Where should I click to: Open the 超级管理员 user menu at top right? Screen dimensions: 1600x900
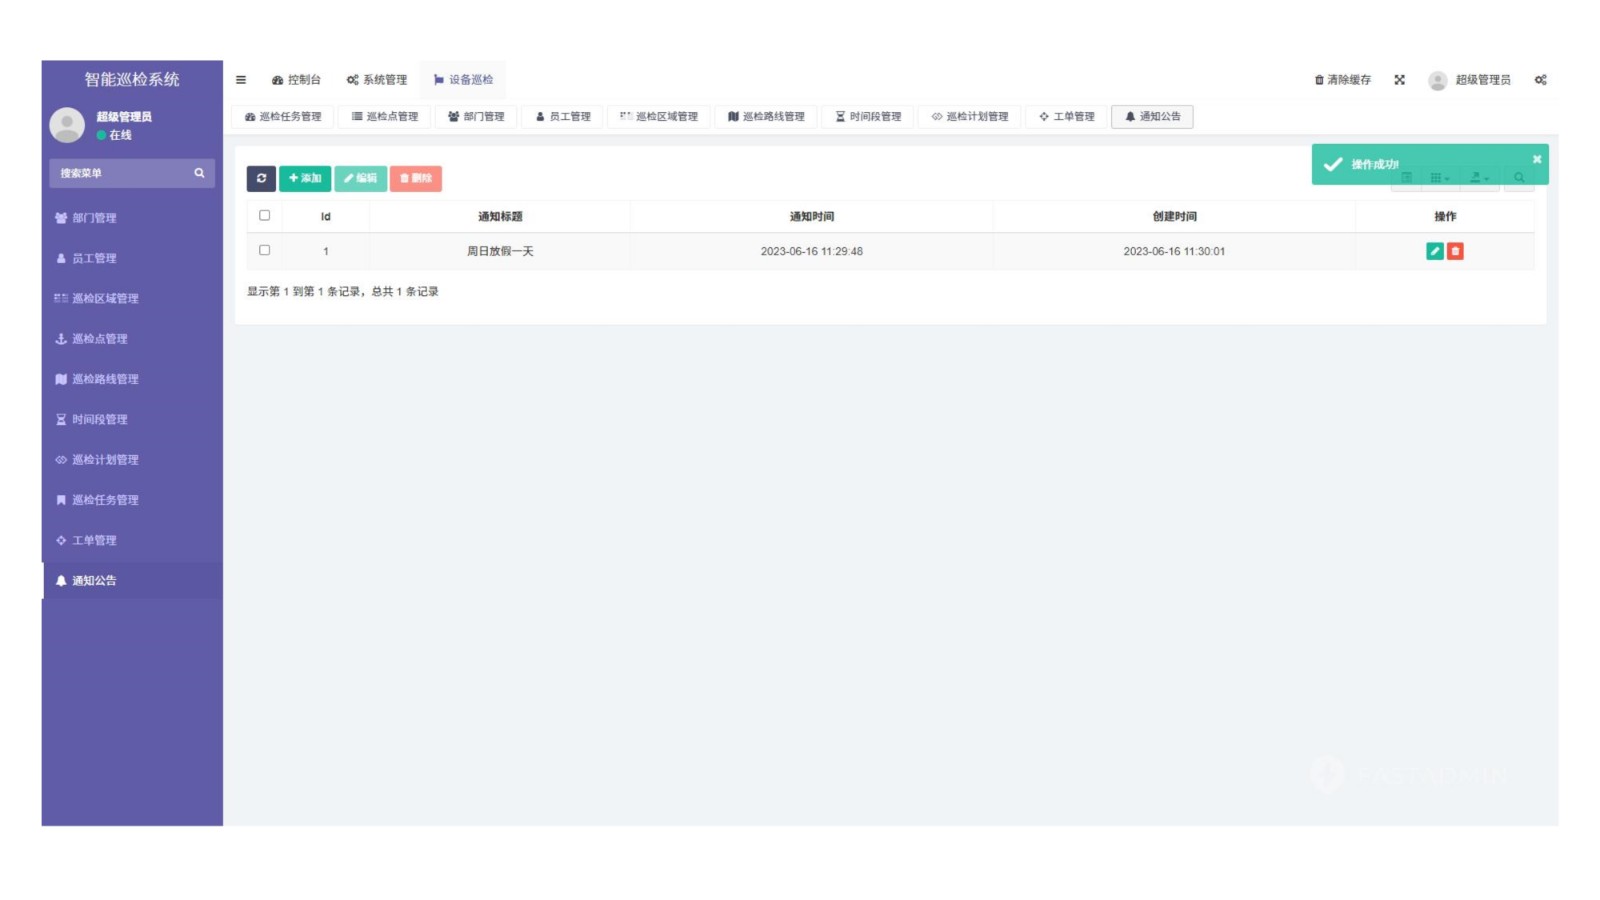(1469, 80)
